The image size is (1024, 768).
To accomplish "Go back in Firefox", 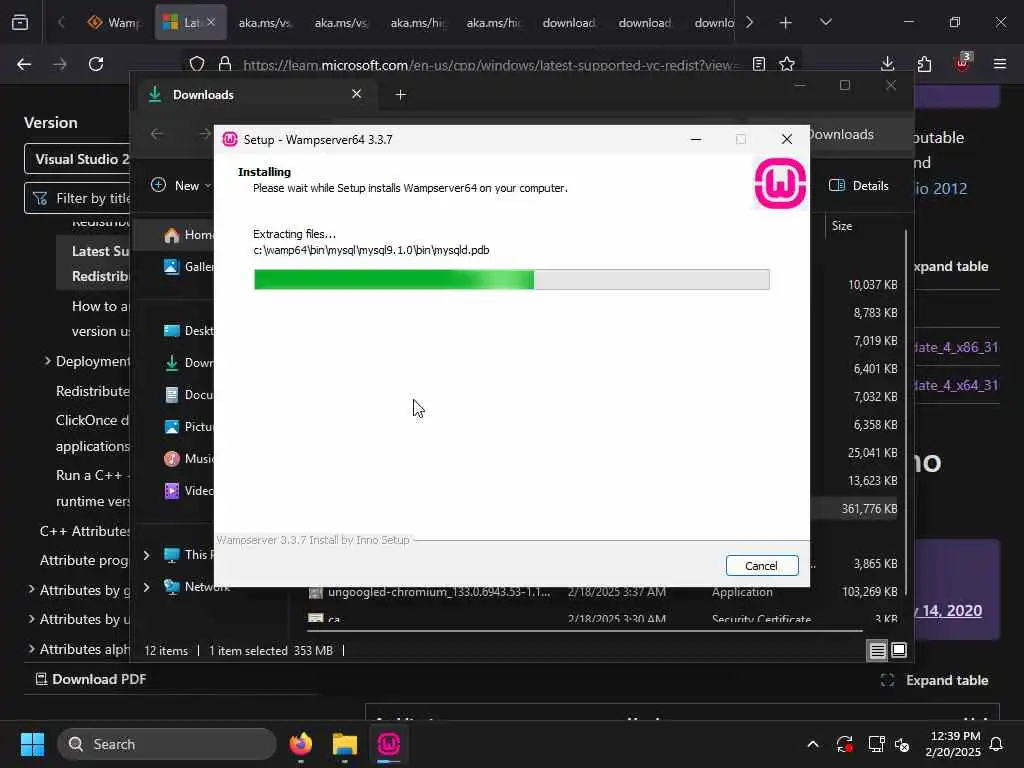I will [24, 64].
